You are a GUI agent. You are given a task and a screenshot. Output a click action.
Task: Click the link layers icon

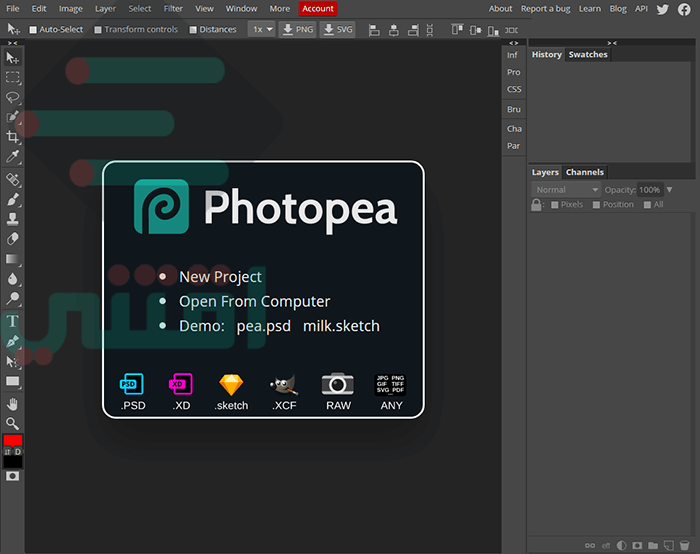point(590,546)
